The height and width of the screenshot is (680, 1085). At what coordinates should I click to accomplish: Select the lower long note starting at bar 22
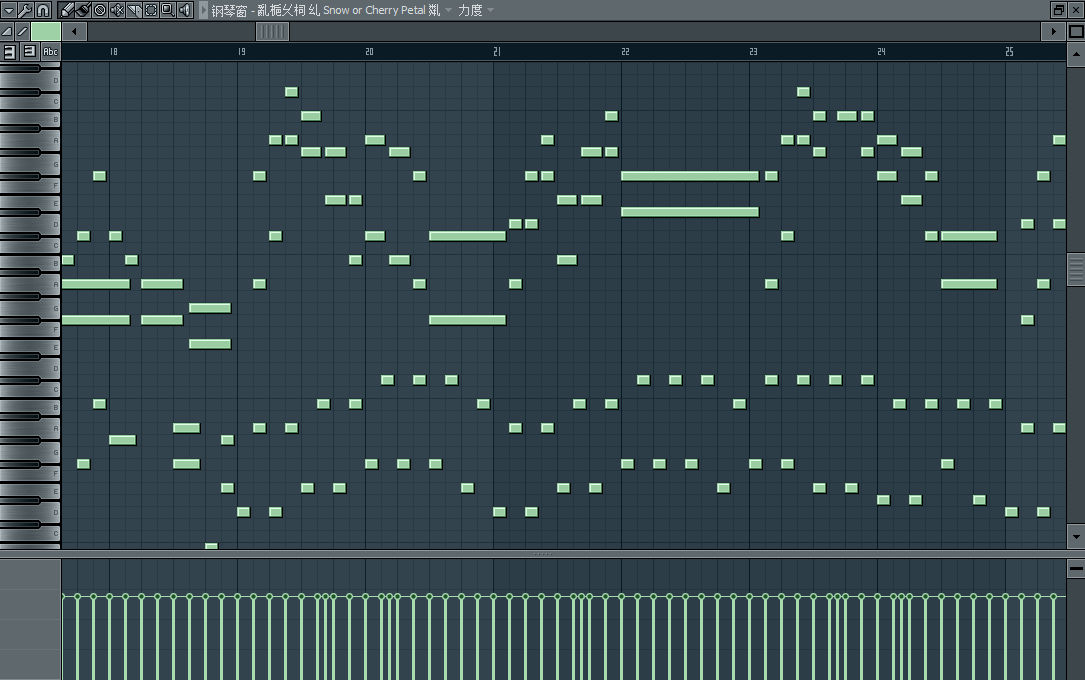(x=690, y=212)
